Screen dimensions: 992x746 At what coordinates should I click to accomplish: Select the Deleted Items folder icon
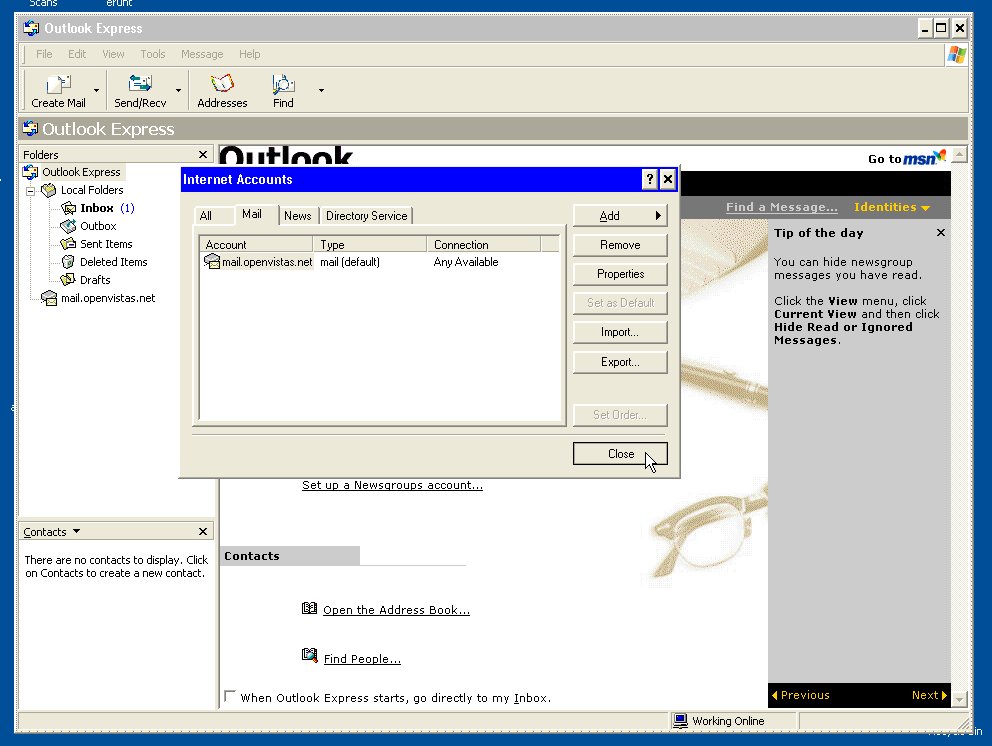point(68,262)
